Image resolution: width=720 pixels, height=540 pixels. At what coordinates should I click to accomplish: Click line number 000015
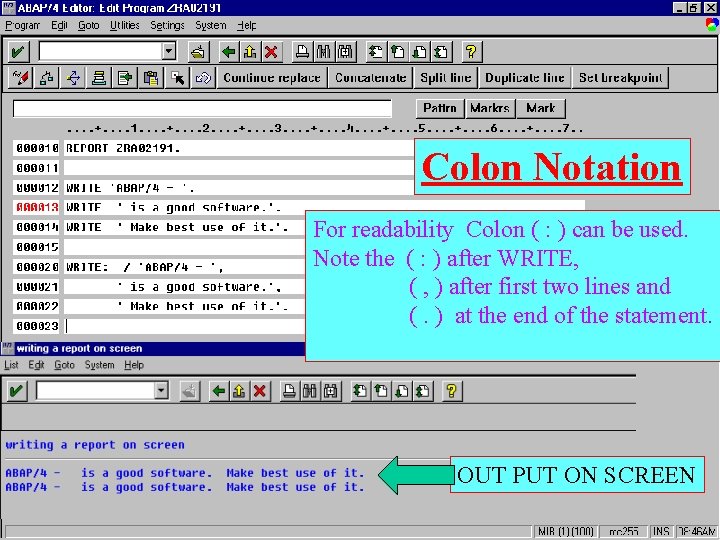click(x=37, y=247)
